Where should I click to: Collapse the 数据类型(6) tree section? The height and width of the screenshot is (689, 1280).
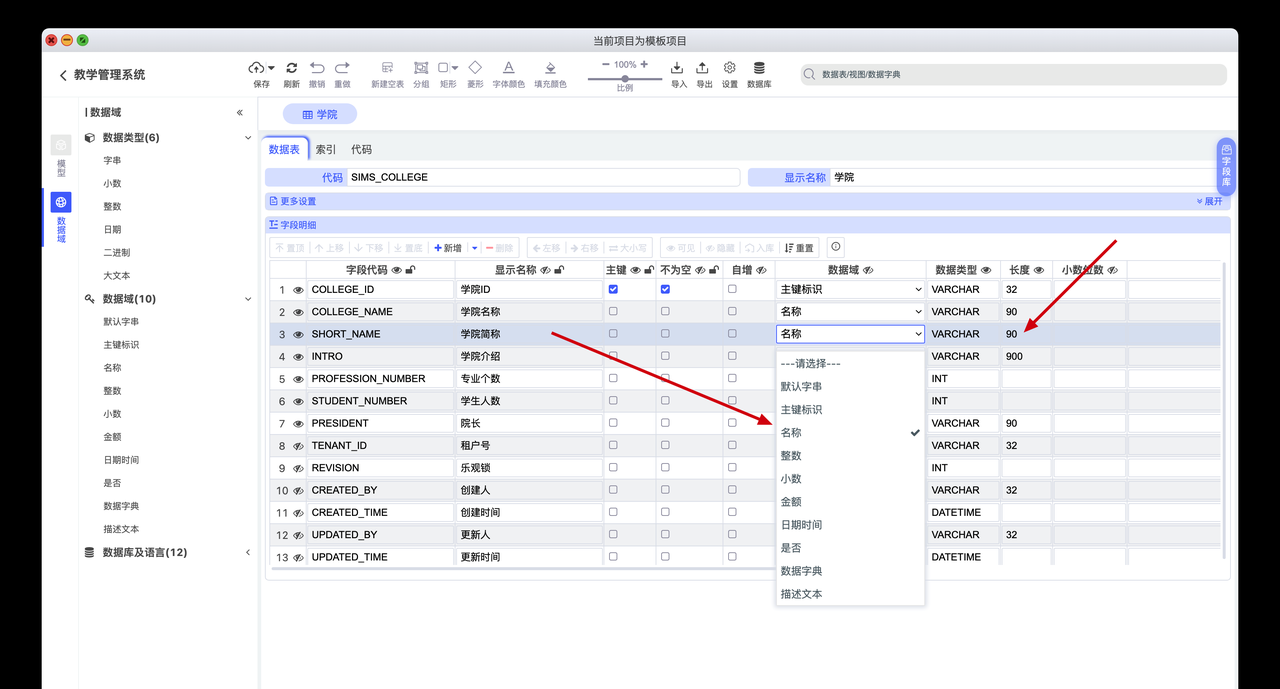tap(247, 137)
